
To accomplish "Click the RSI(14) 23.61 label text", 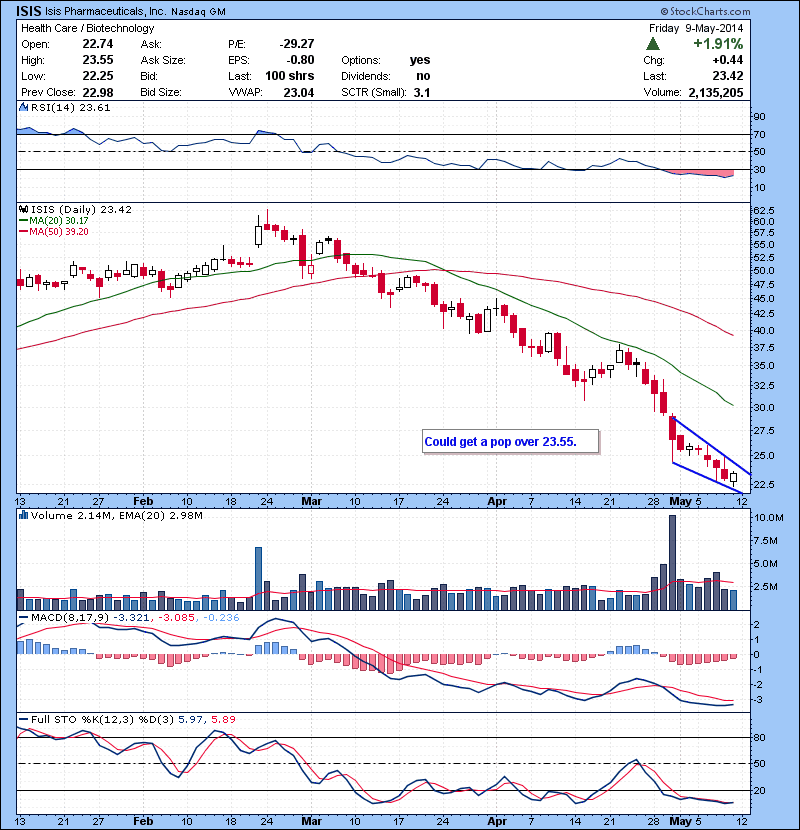I will (70, 107).
